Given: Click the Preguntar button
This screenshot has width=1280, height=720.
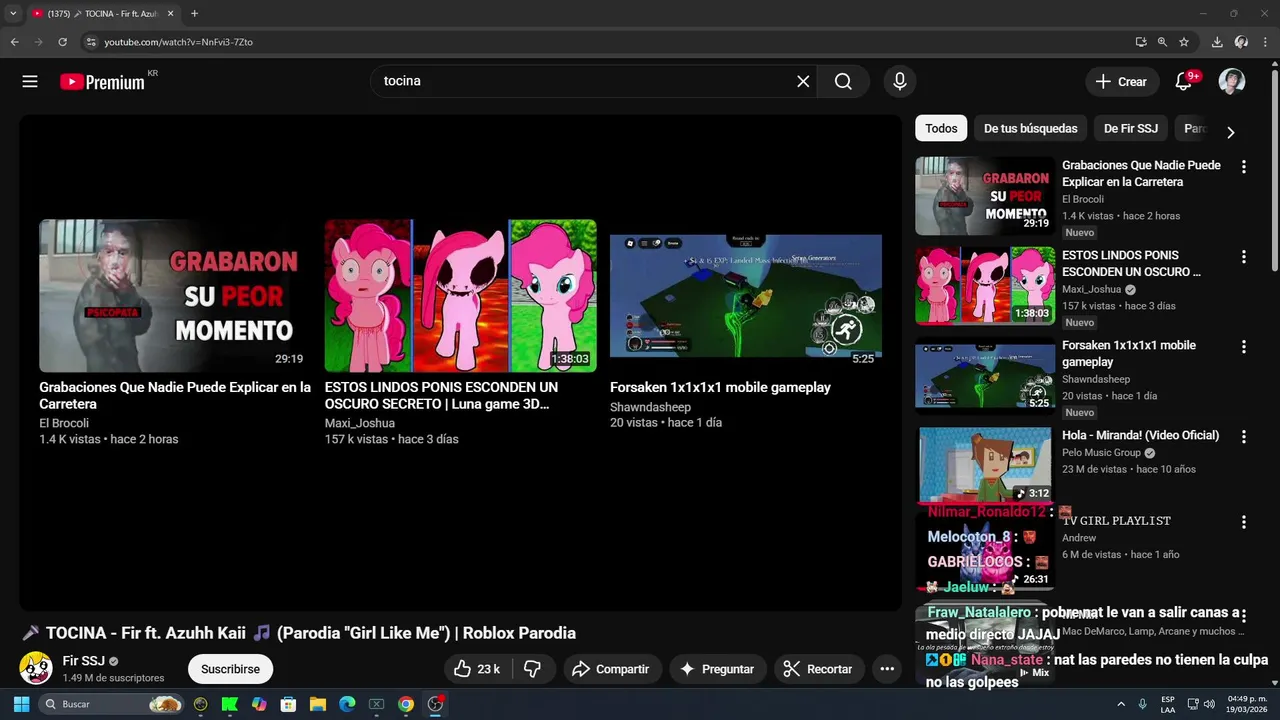Looking at the screenshot, I should (717, 669).
